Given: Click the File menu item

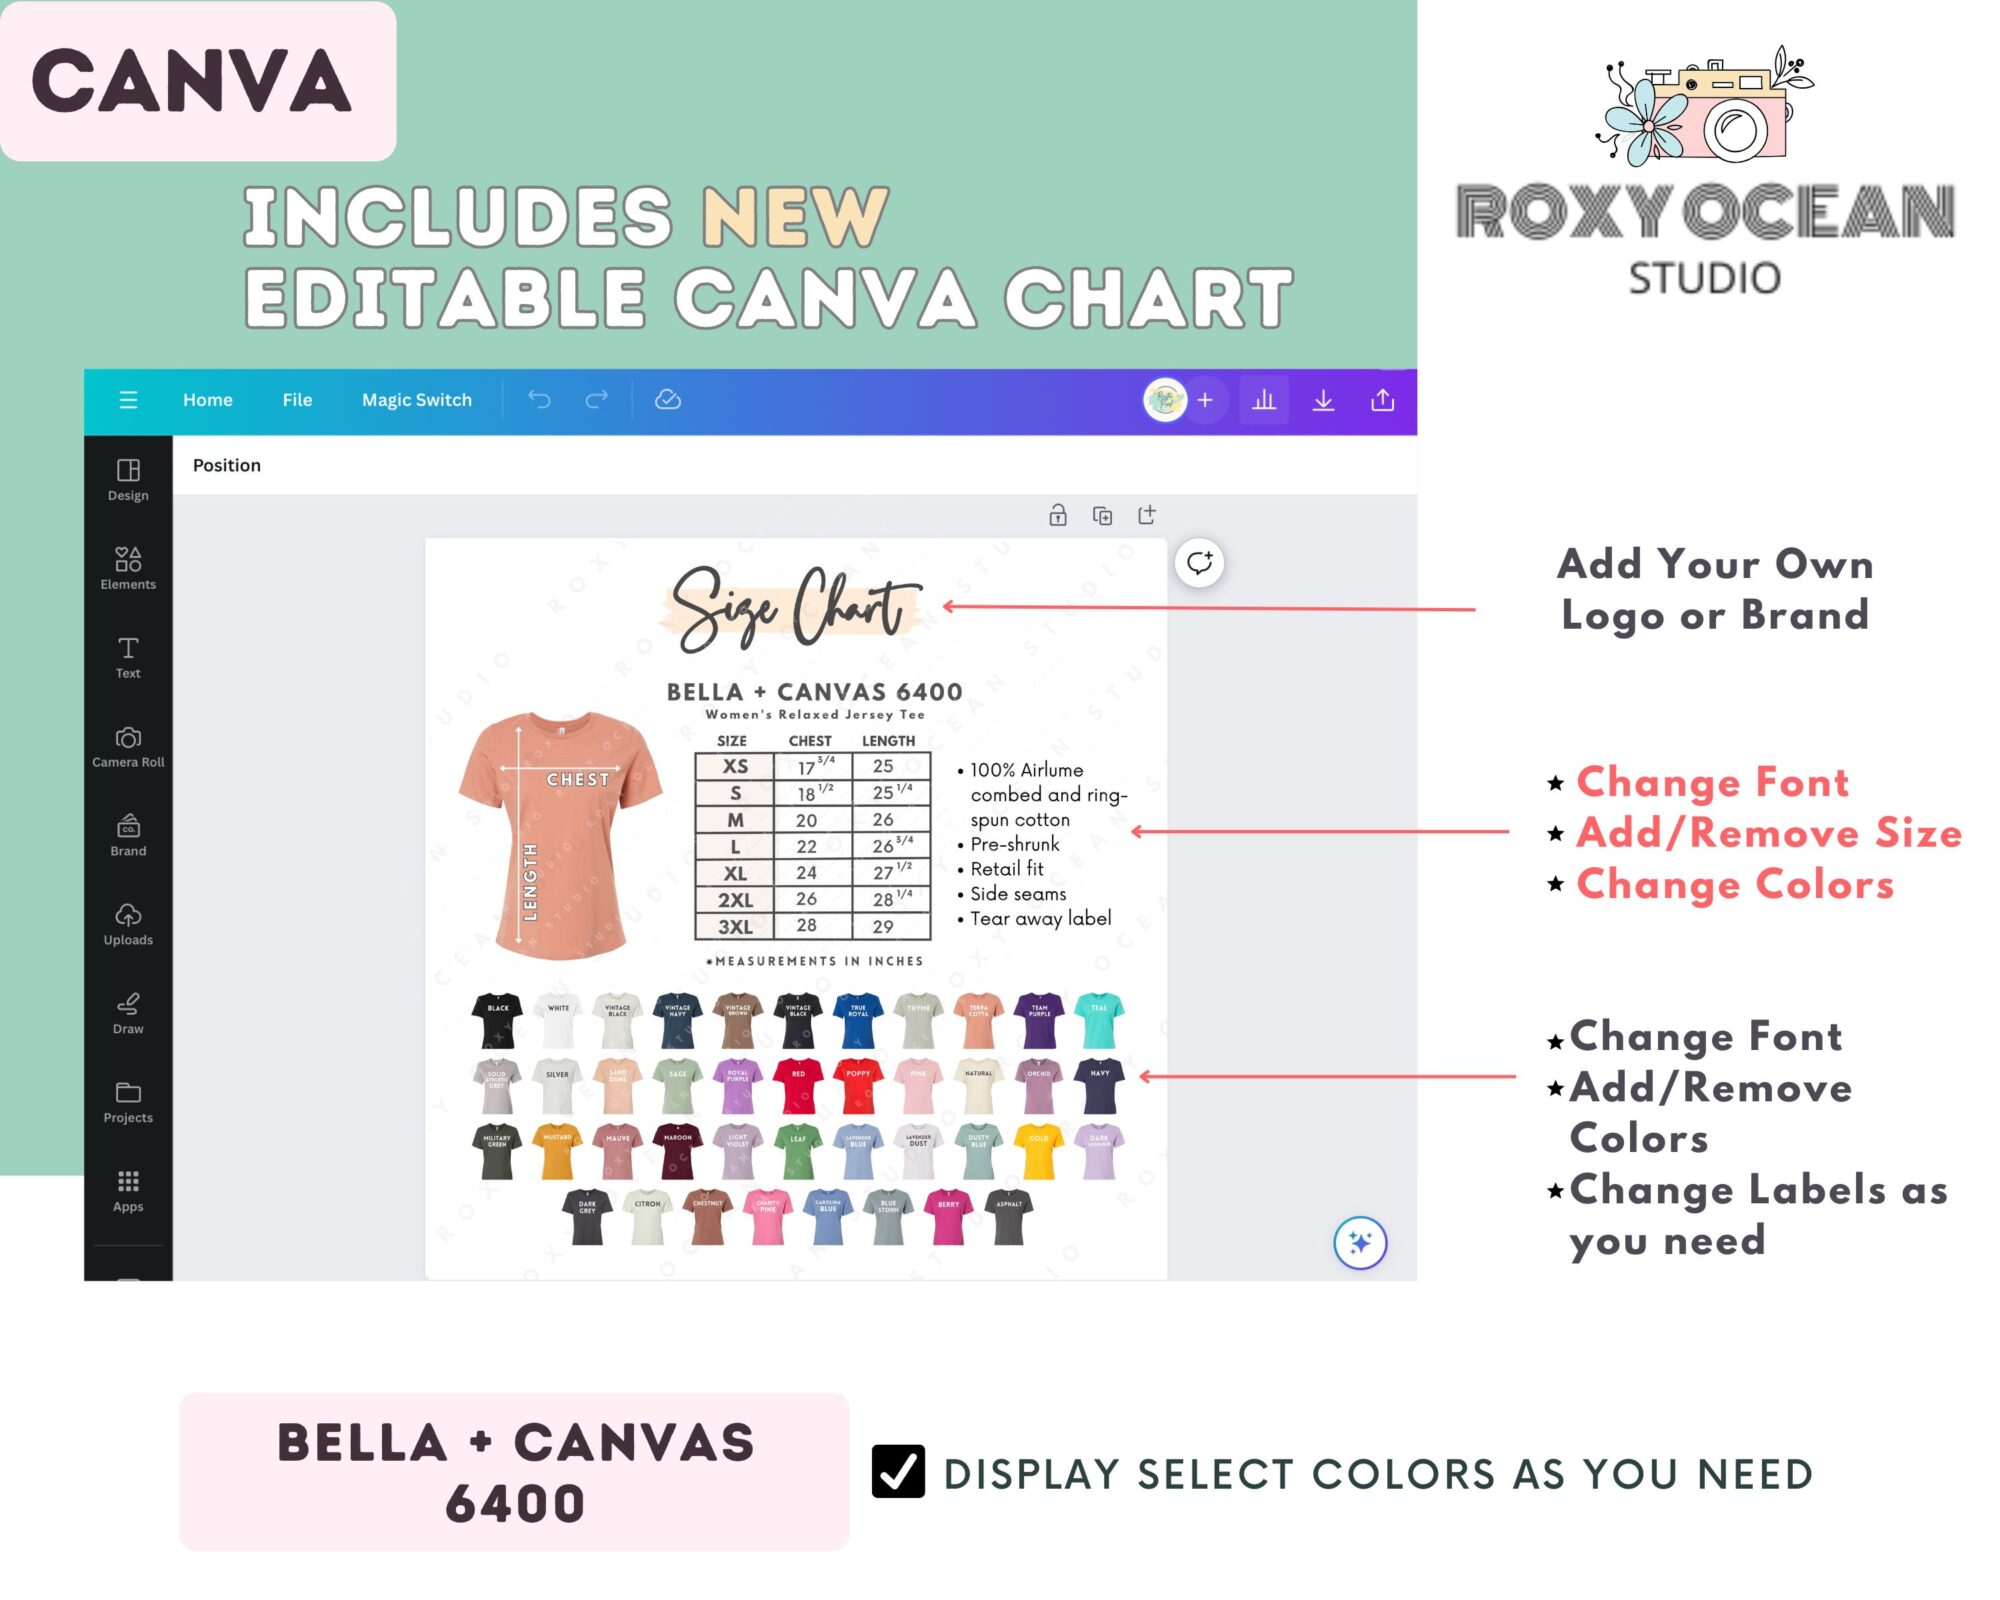Looking at the screenshot, I should 294,400.
